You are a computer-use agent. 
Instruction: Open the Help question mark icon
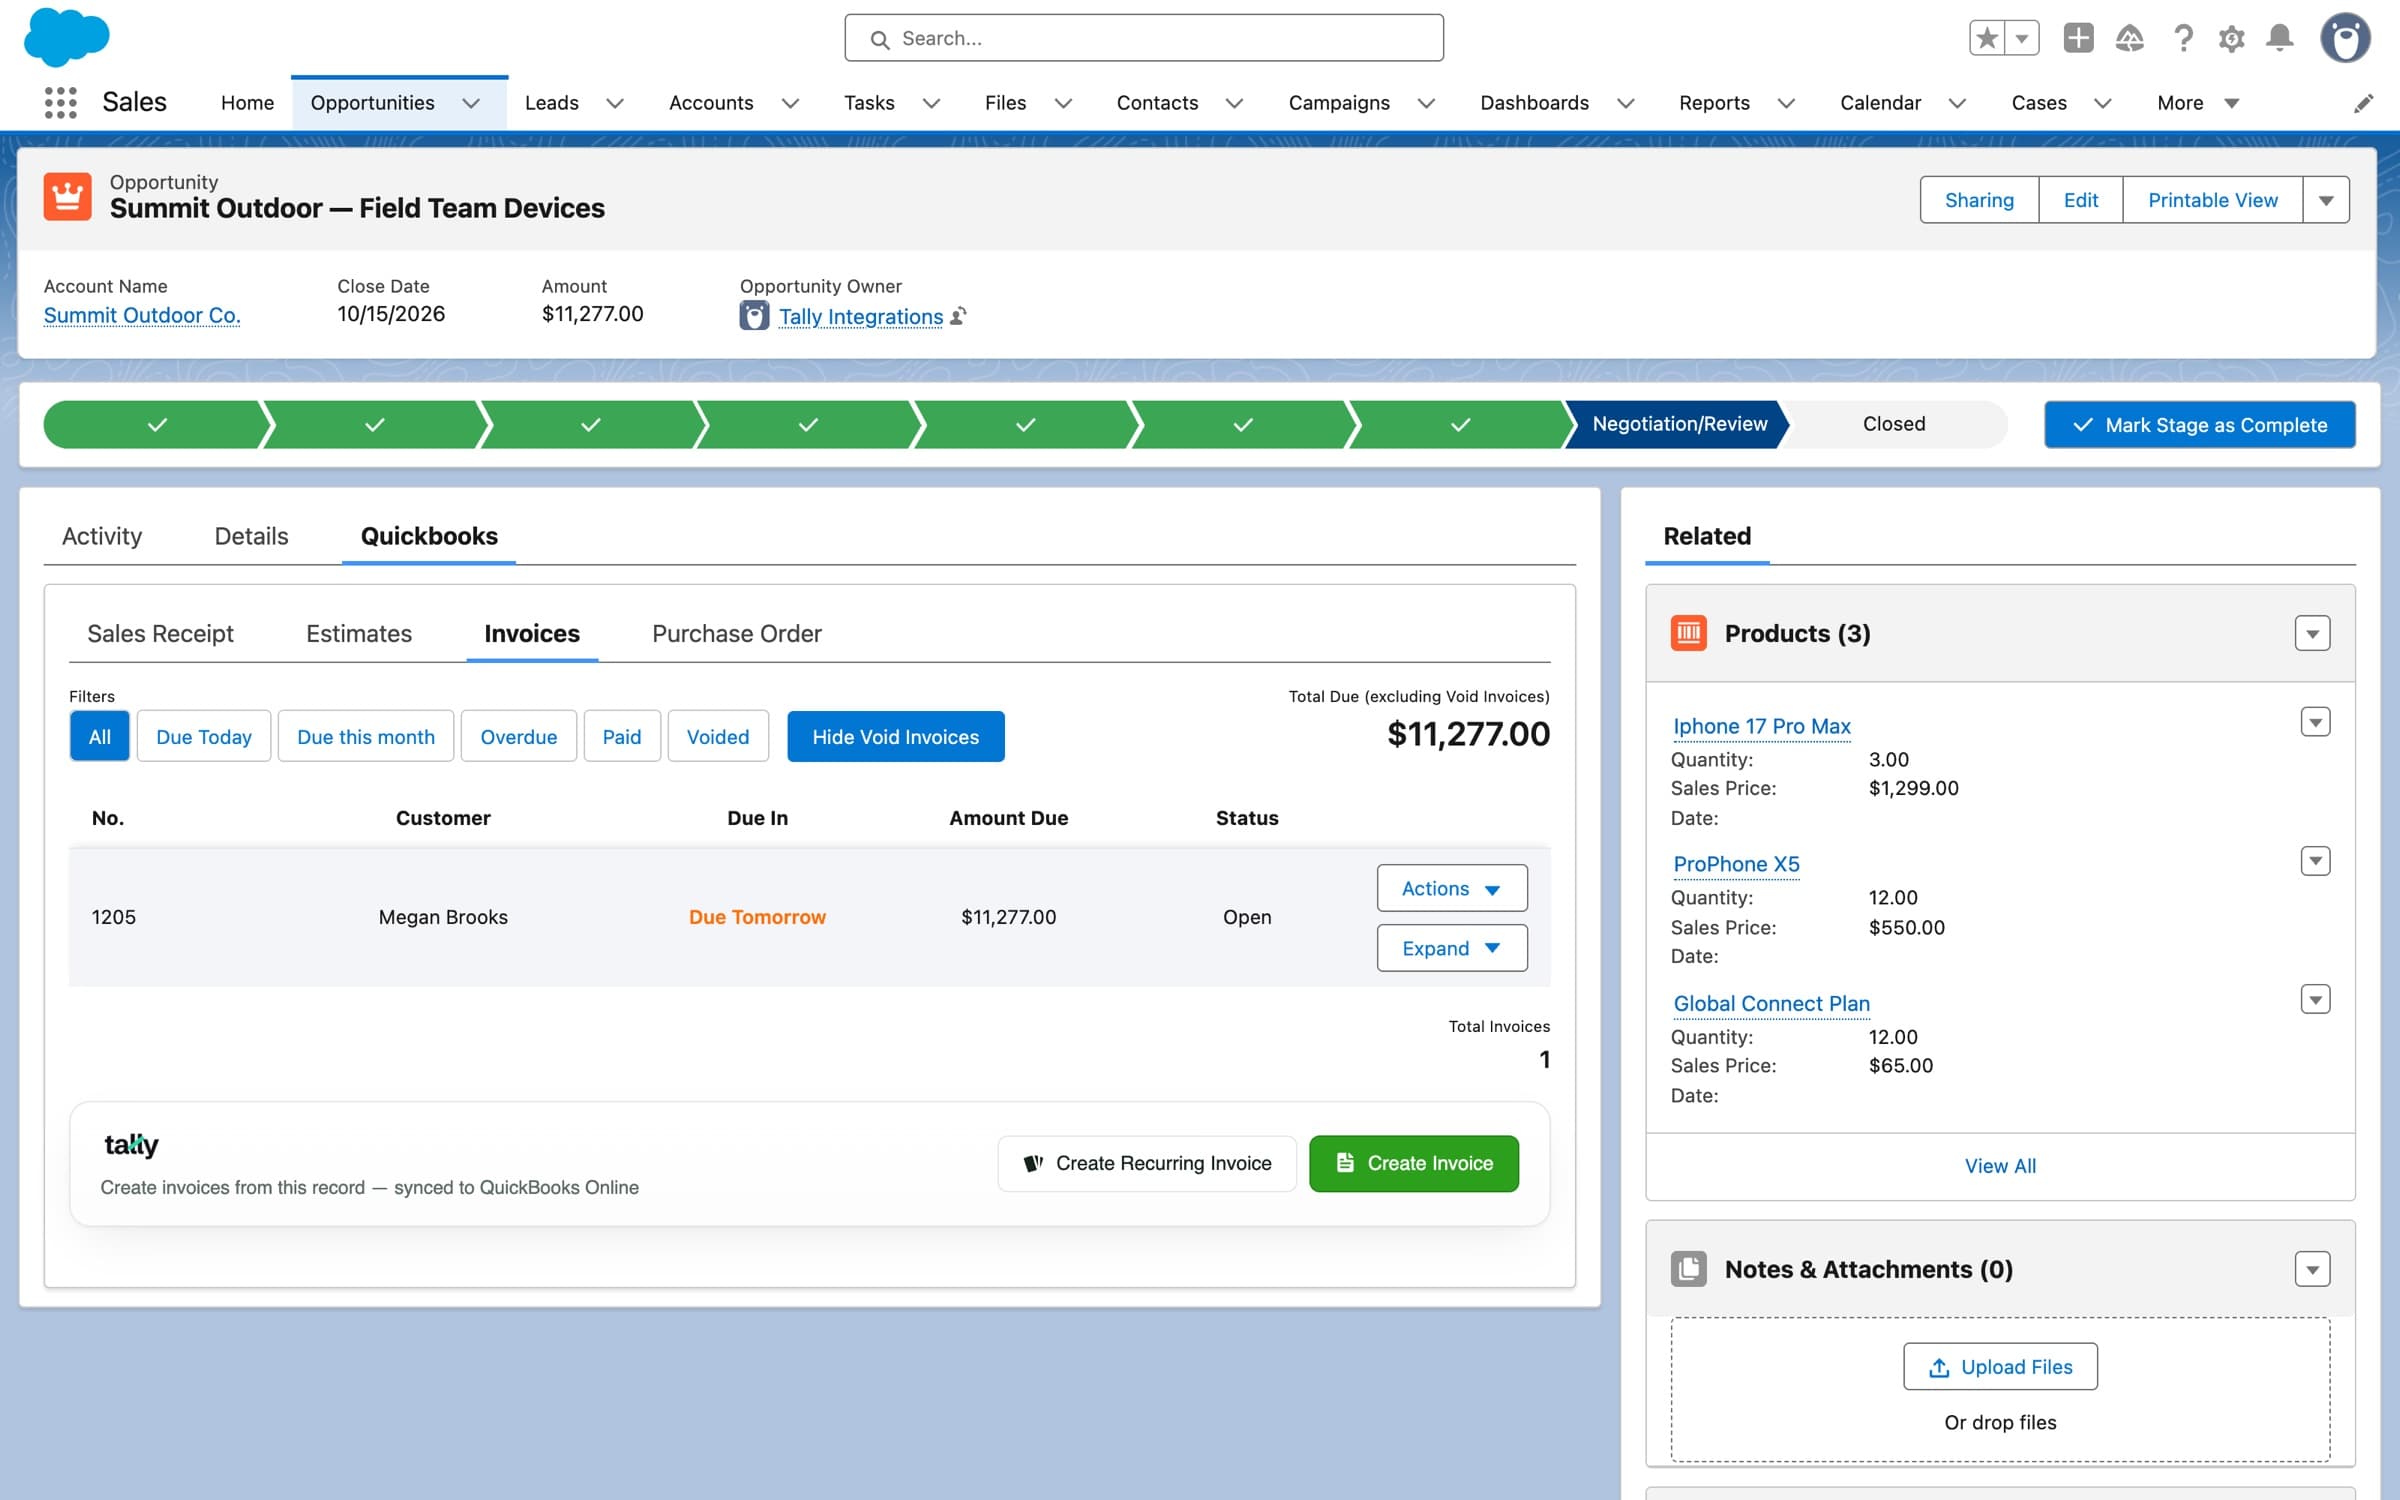pyautogui.click(x=2183, y=38)
